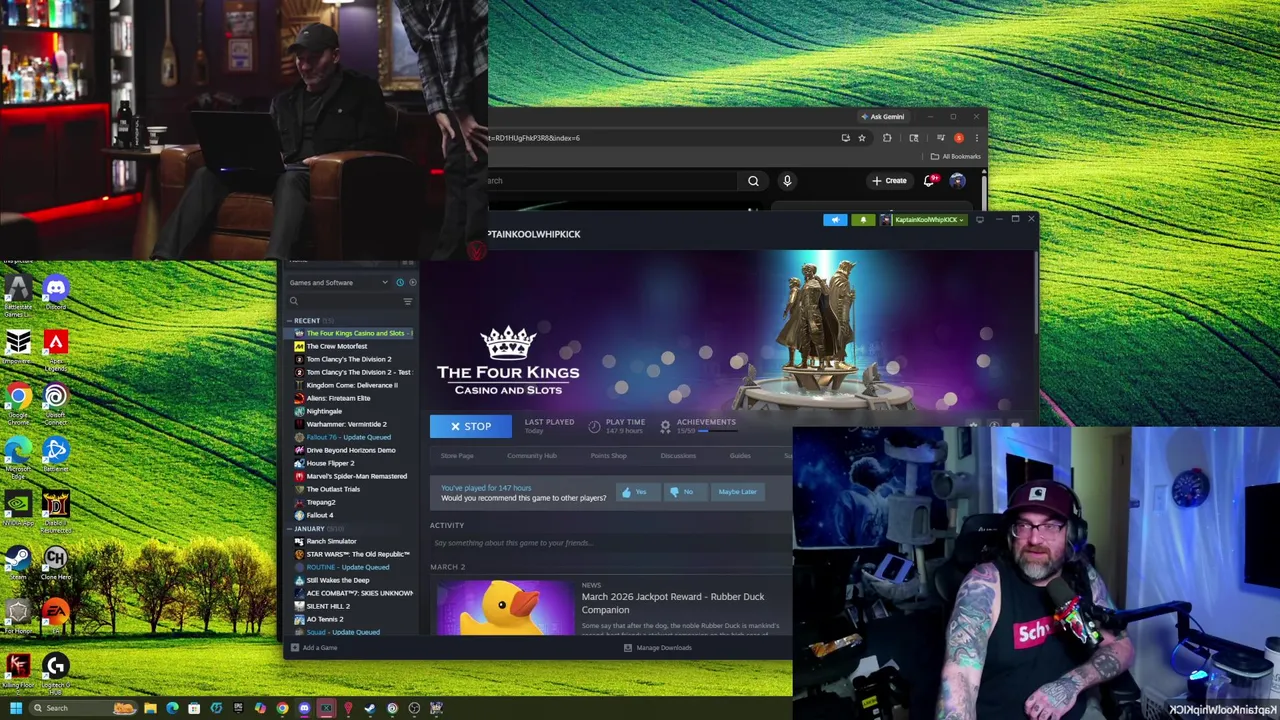Image resolution: width=1280 pixels, height=720 pixels.
Task: Open For Honor desktop shortcut
Action: pos(17,617)
